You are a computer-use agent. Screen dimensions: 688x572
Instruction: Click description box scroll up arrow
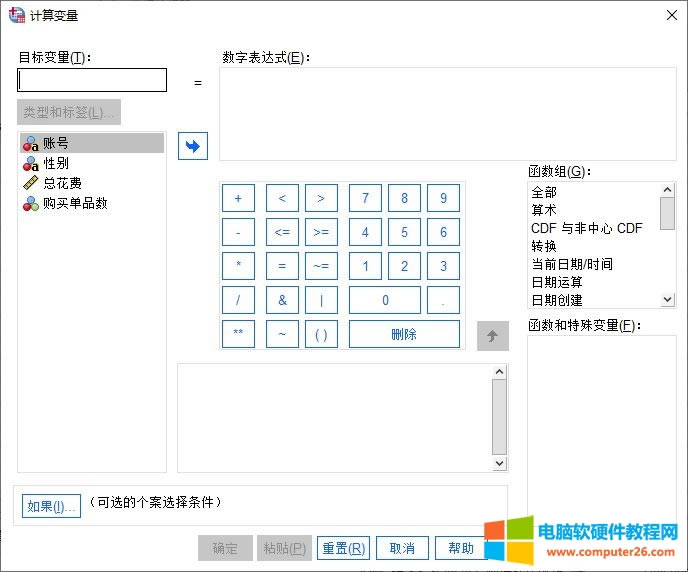tap(499, 372)
